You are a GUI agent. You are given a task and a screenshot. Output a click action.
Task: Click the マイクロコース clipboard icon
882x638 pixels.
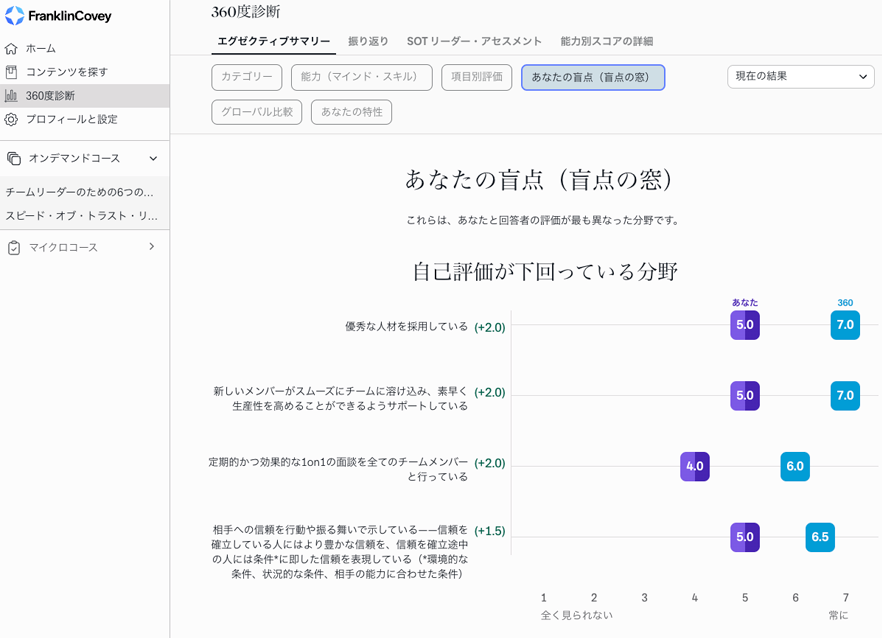point(14,247)
